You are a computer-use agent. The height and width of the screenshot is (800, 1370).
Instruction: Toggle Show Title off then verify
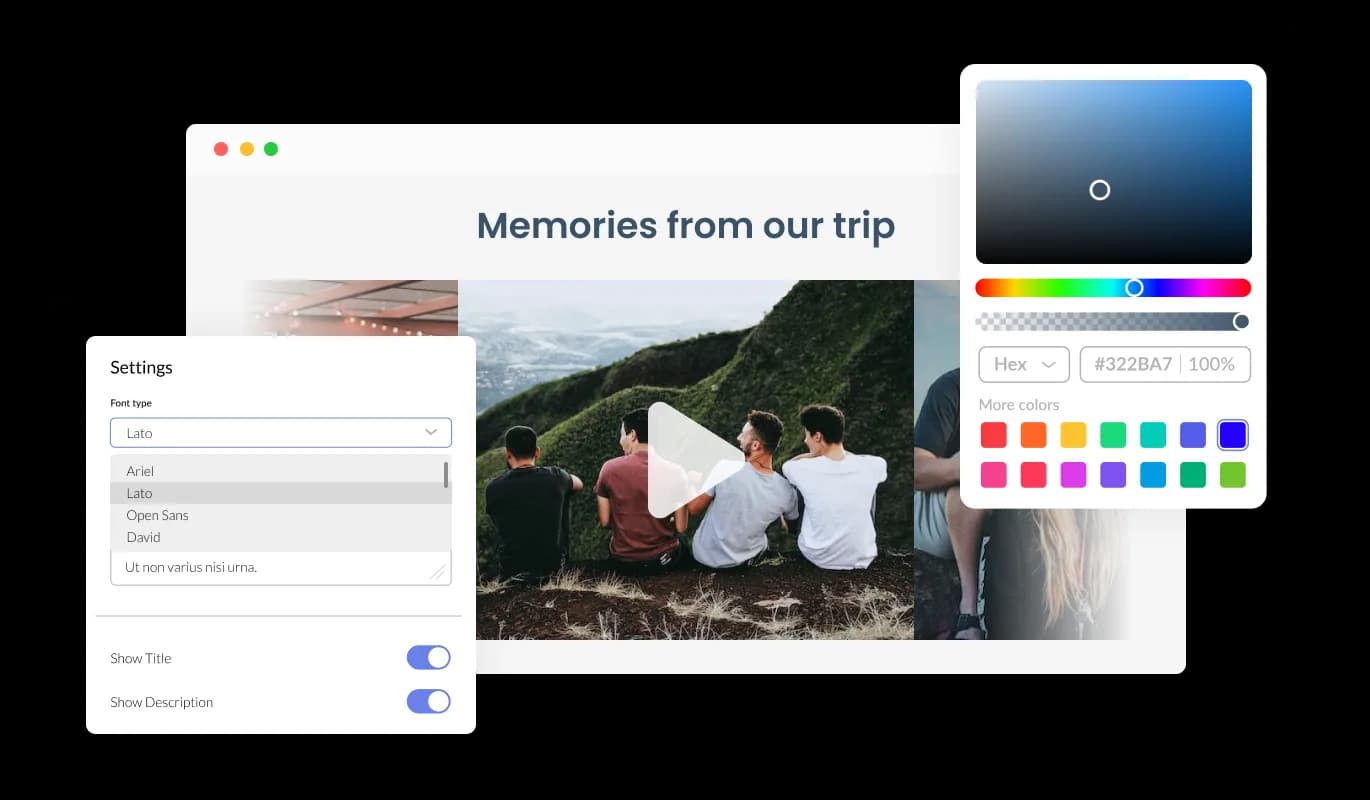428,657
